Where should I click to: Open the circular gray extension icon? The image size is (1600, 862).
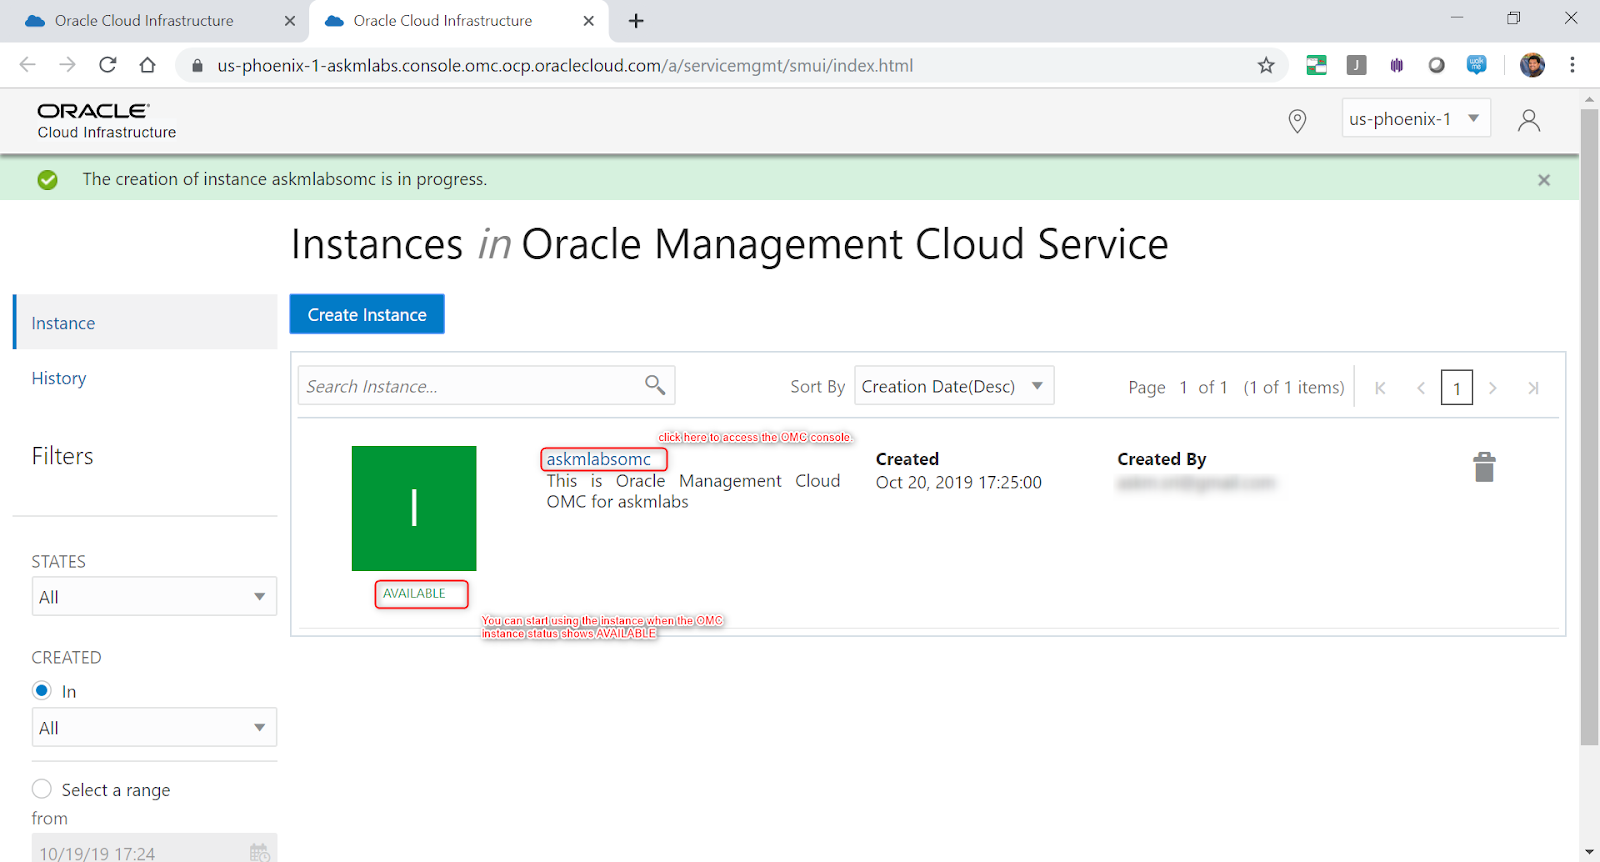(1436, 65)
